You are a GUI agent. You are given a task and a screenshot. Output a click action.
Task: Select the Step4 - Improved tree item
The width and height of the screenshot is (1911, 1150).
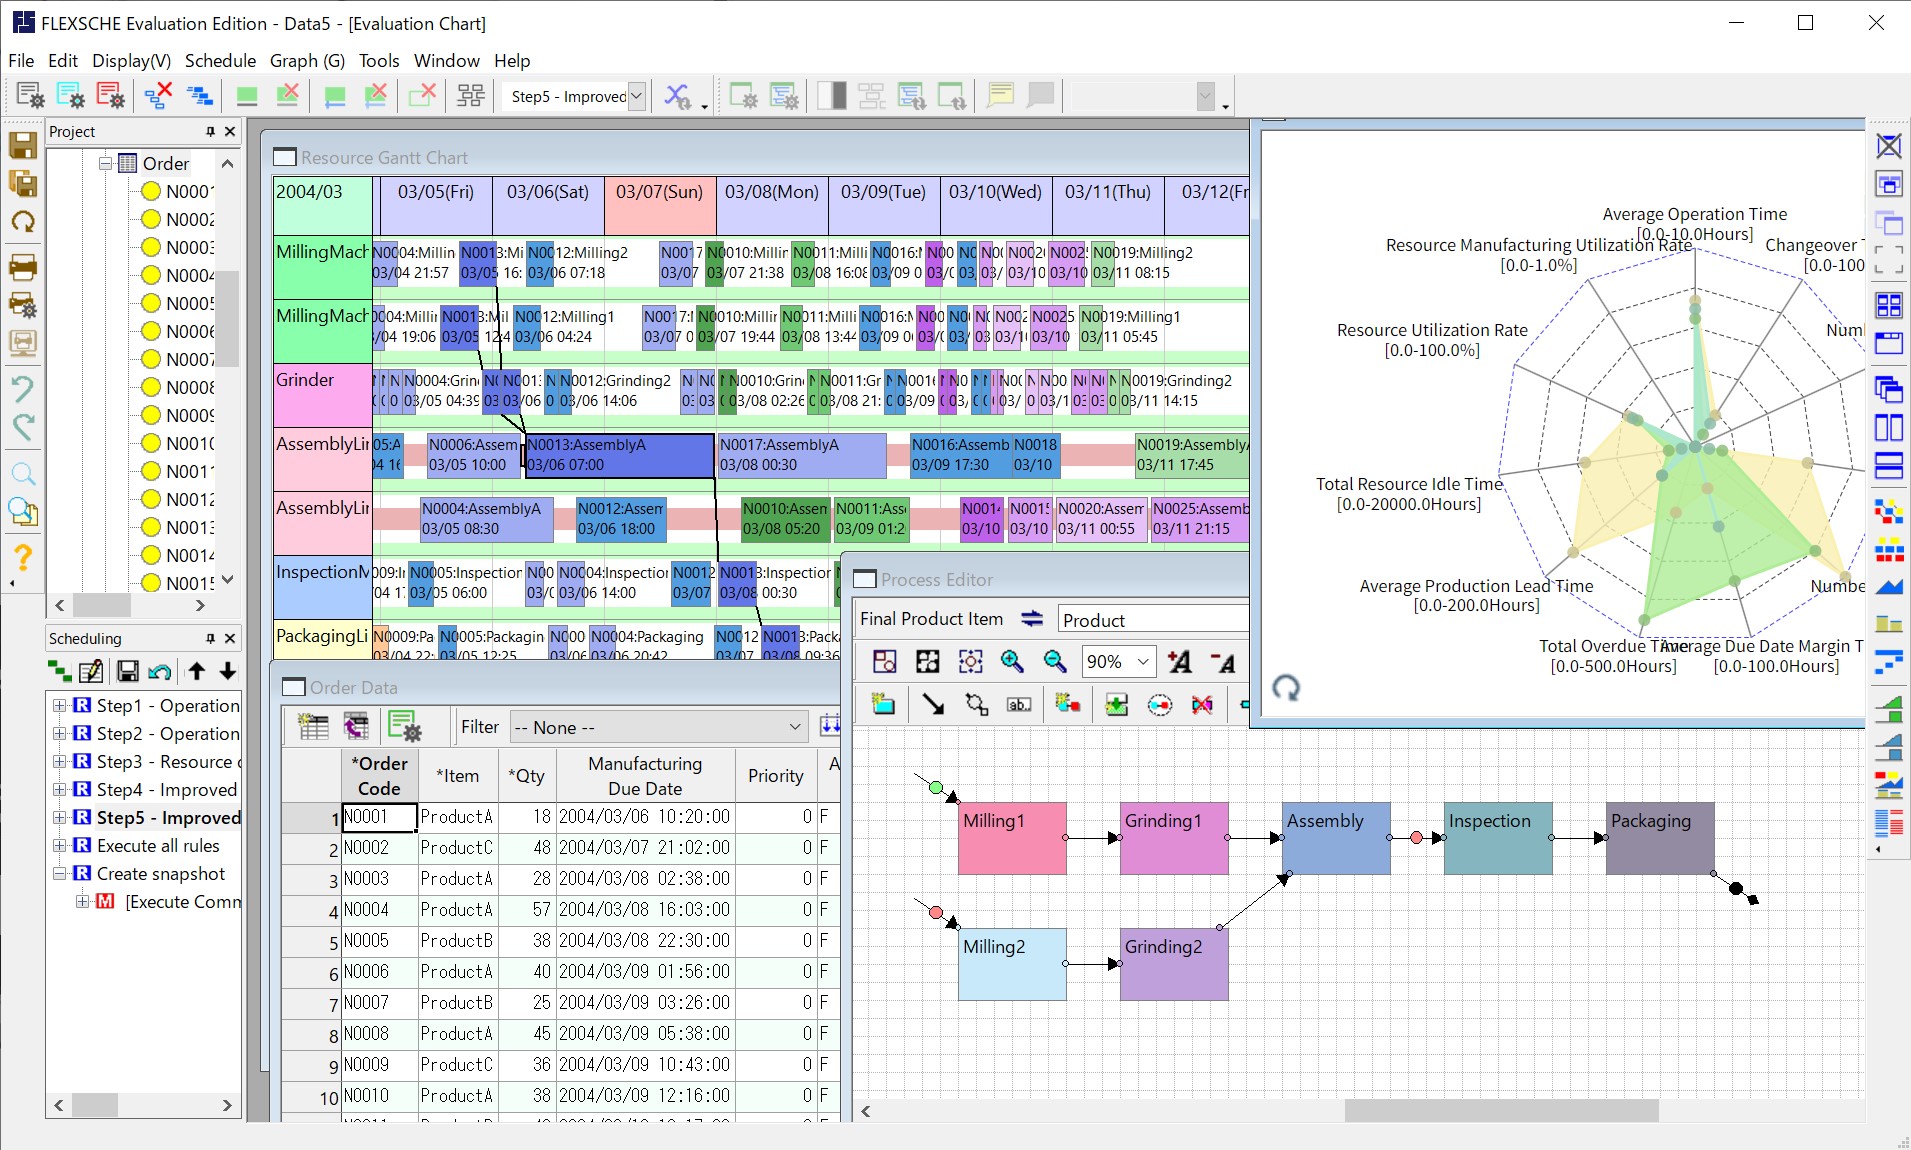tap(167, 789)
